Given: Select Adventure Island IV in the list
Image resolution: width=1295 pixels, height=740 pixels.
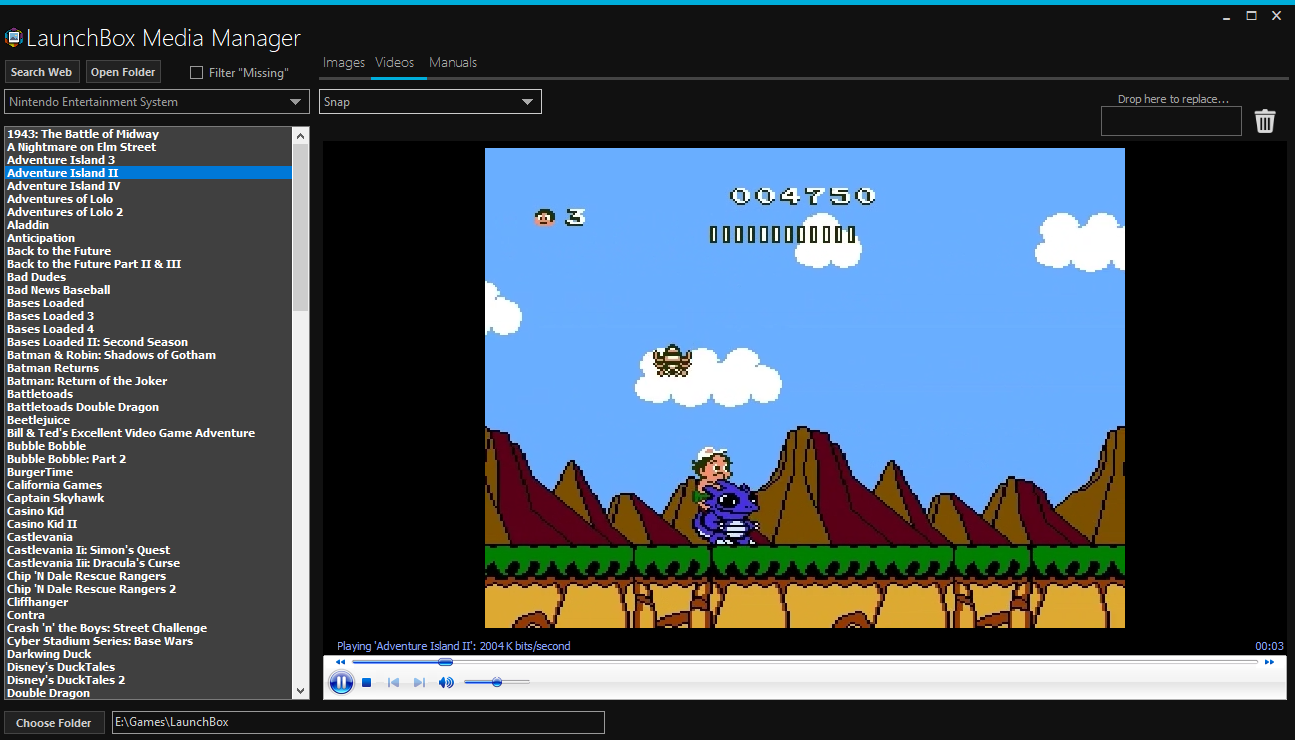Looking at the screenshot, I should click(63, 186).
